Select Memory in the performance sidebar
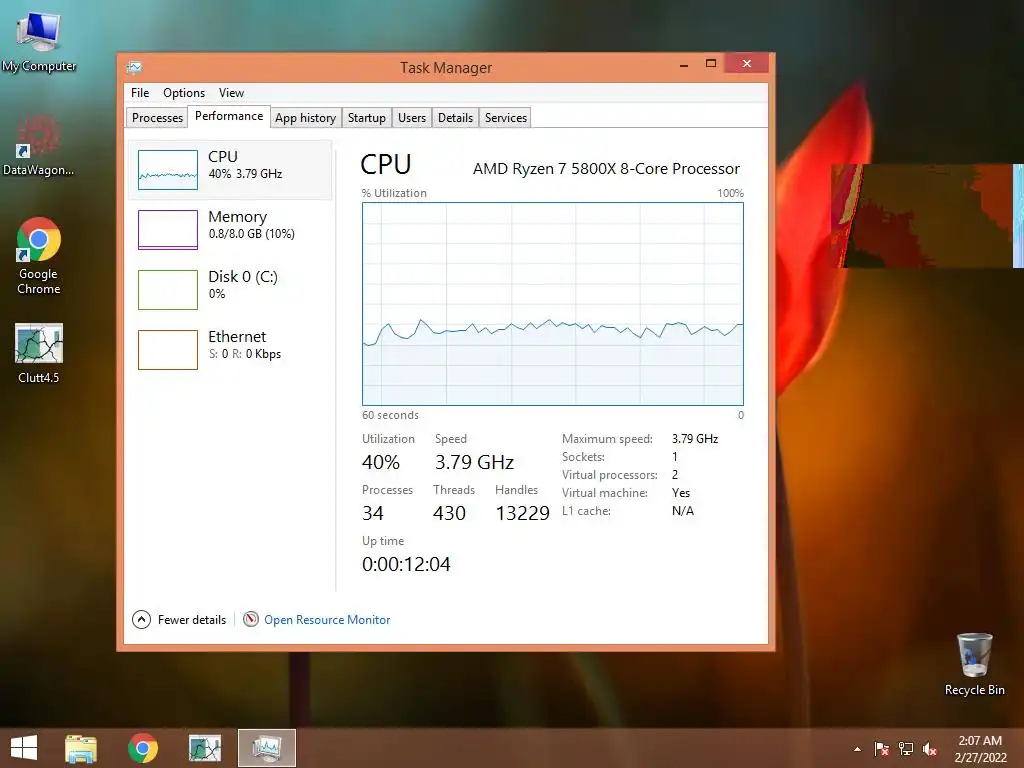Viewport: 1024px width, 768px height. point(230,229)
